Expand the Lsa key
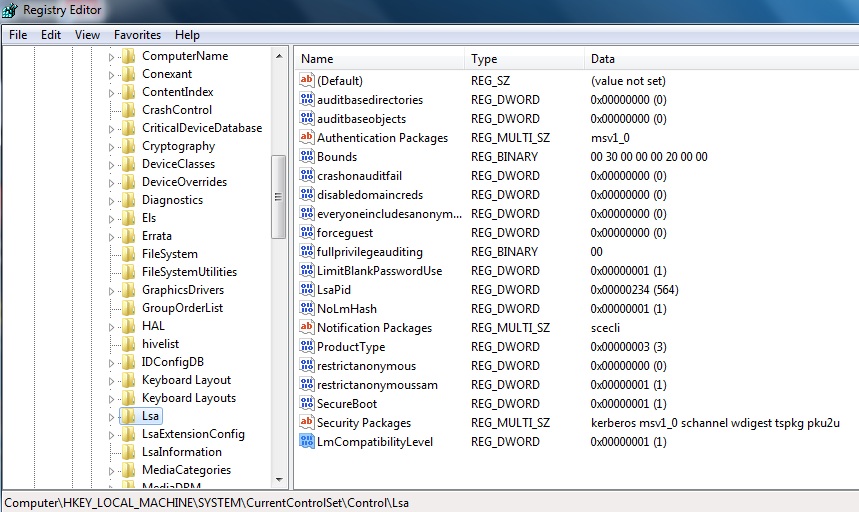 pos(111,417)
